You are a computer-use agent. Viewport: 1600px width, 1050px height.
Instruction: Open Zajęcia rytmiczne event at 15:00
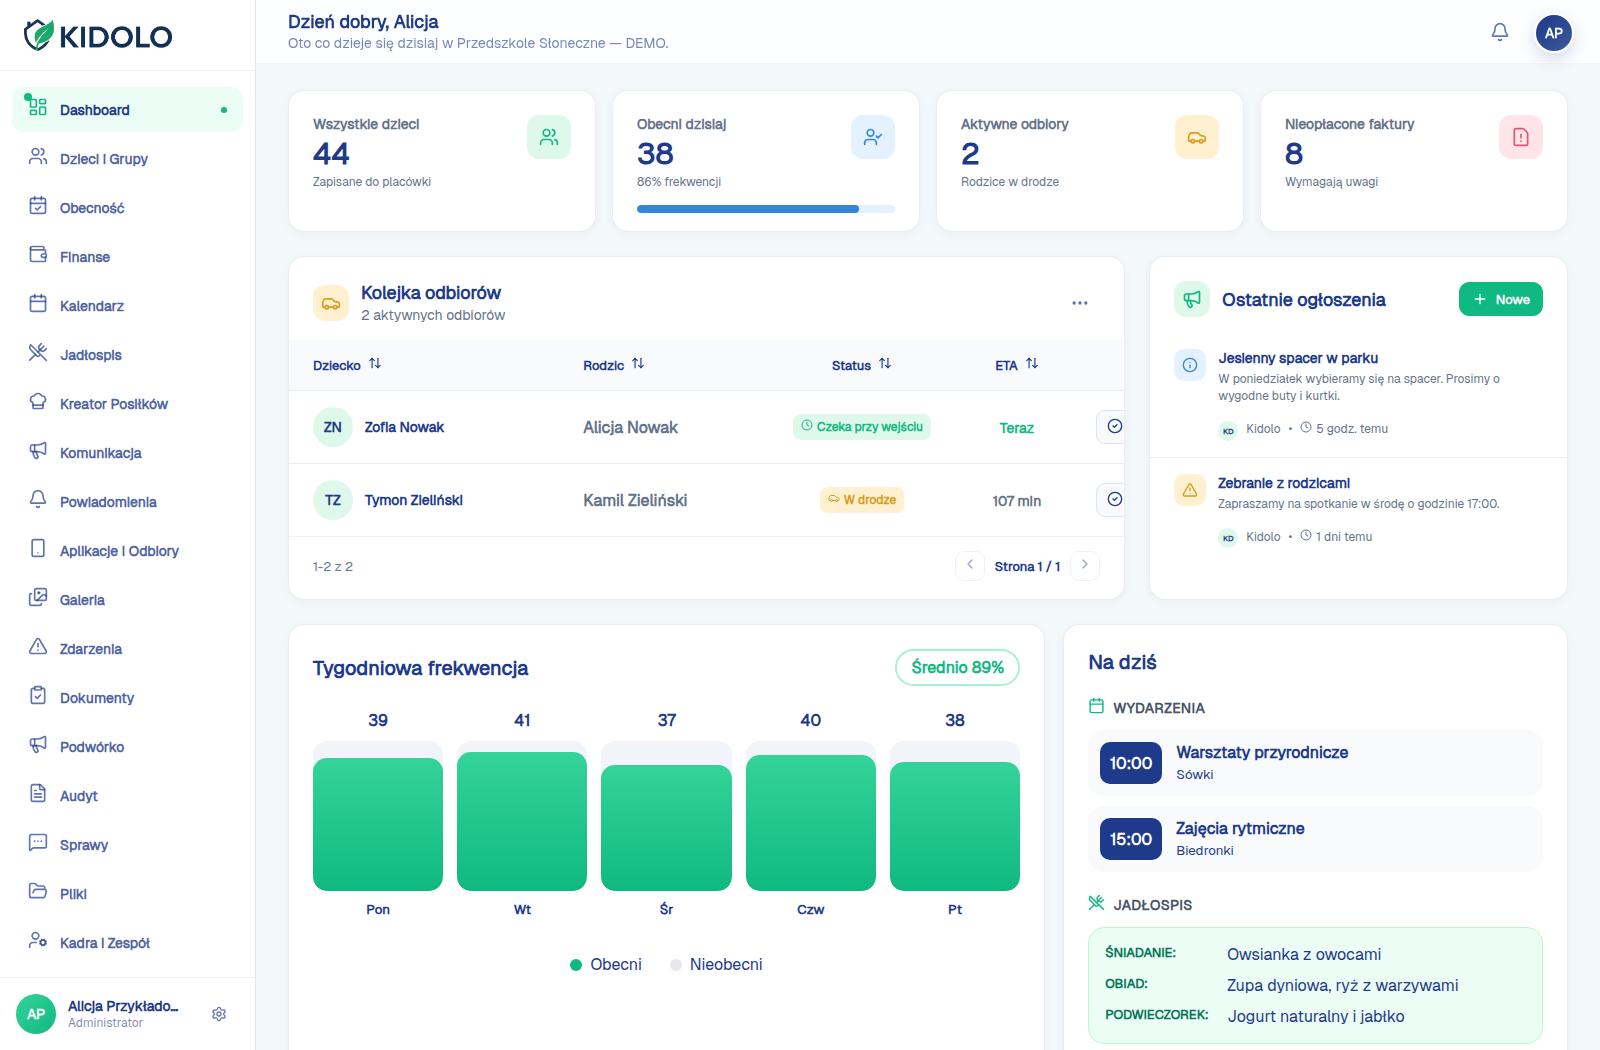tap(1315, 839)
